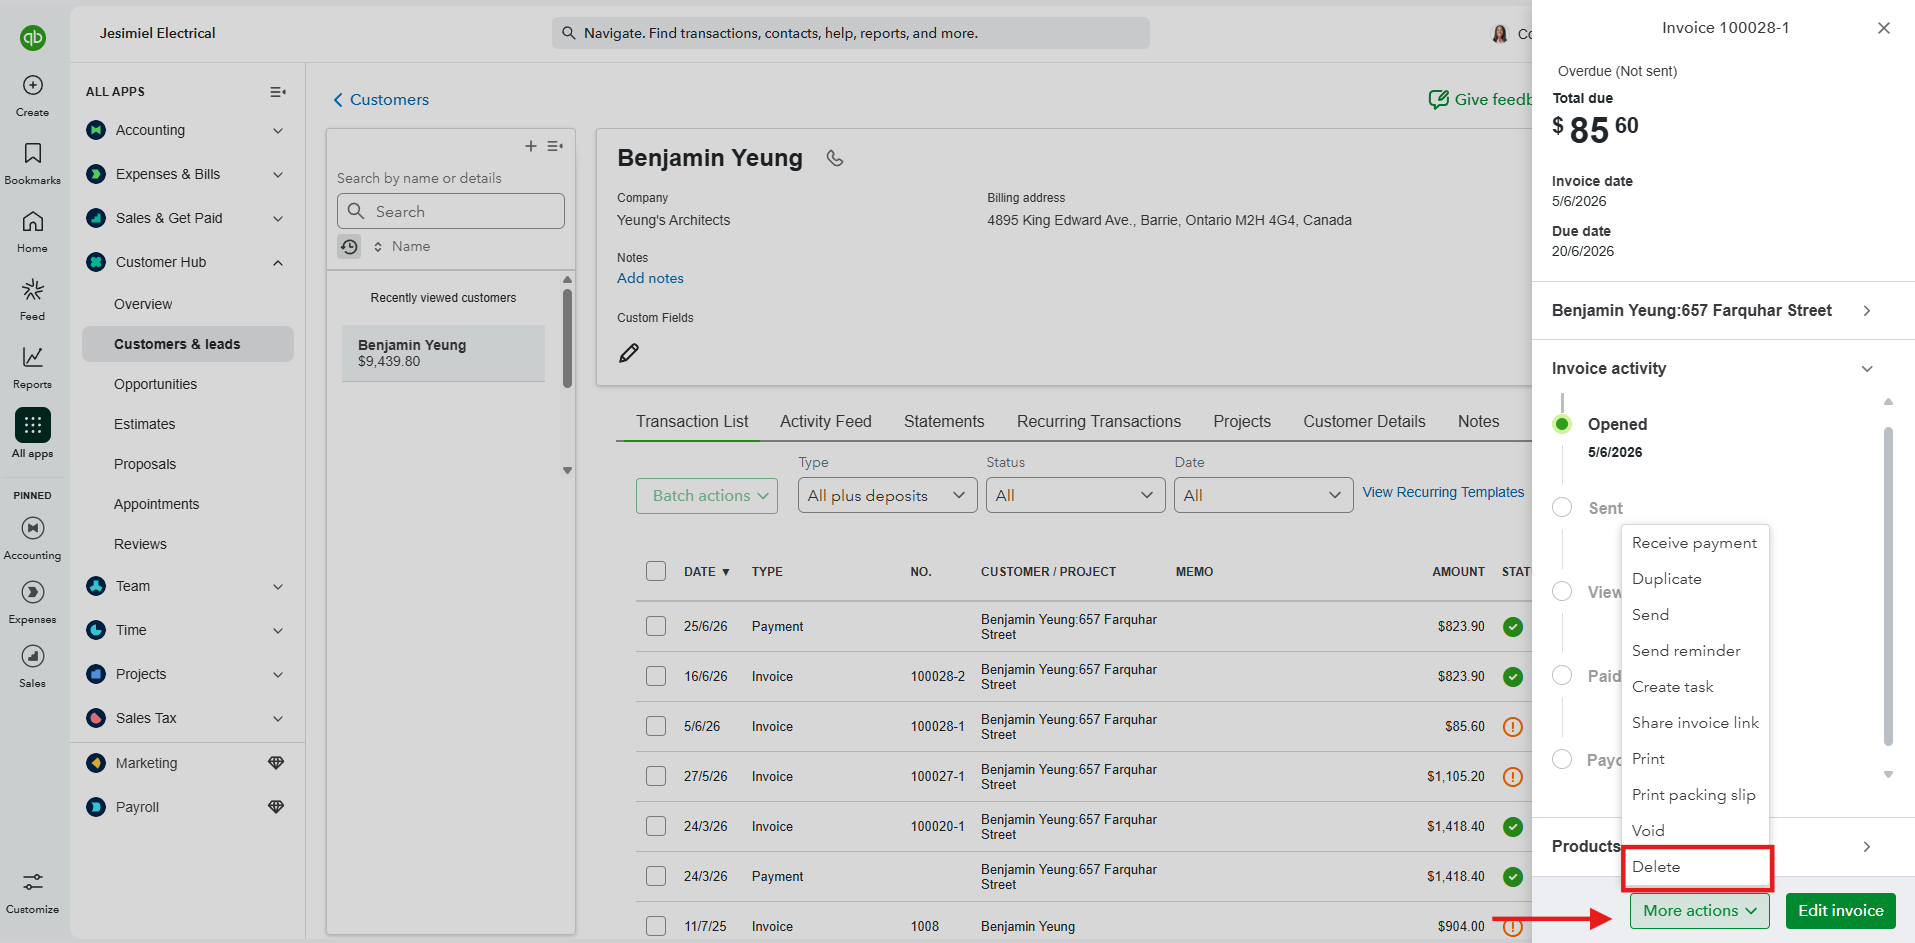This screenshot has height=943, width=1915.
Task: Open the Create plus icon
Action: [x=33, y=85]
